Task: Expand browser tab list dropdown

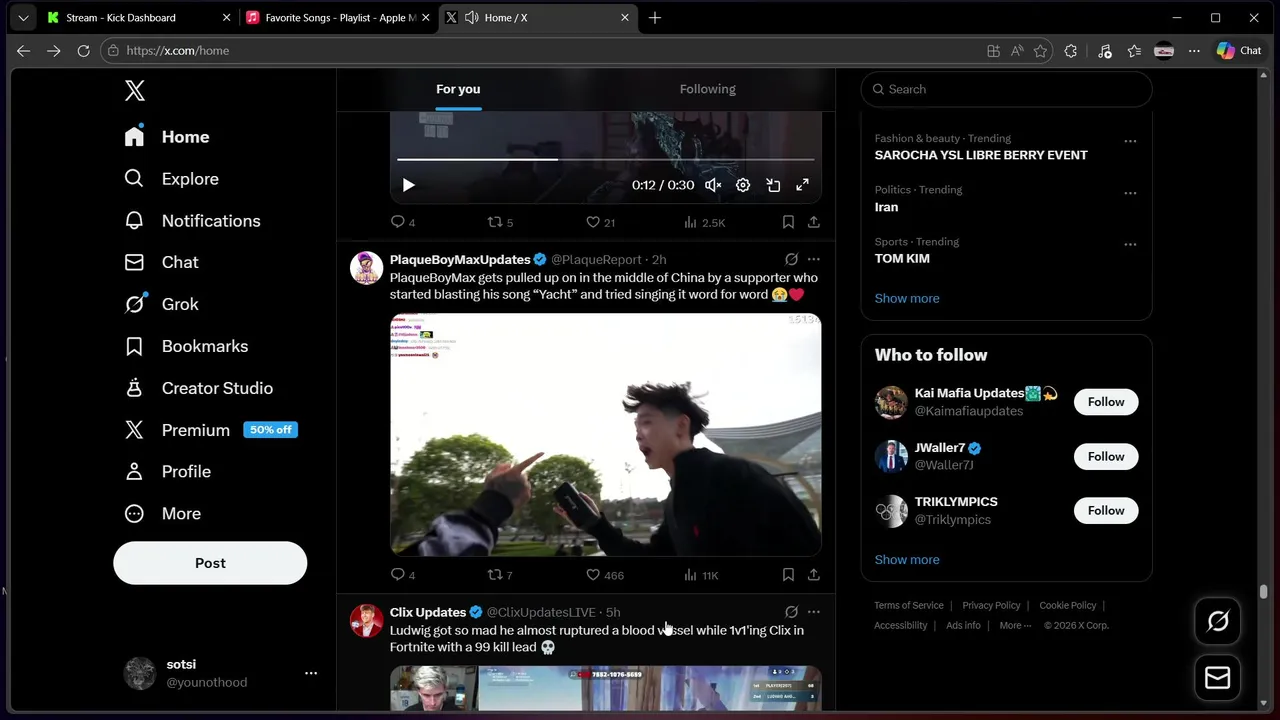Action: [x=23, y=18]
